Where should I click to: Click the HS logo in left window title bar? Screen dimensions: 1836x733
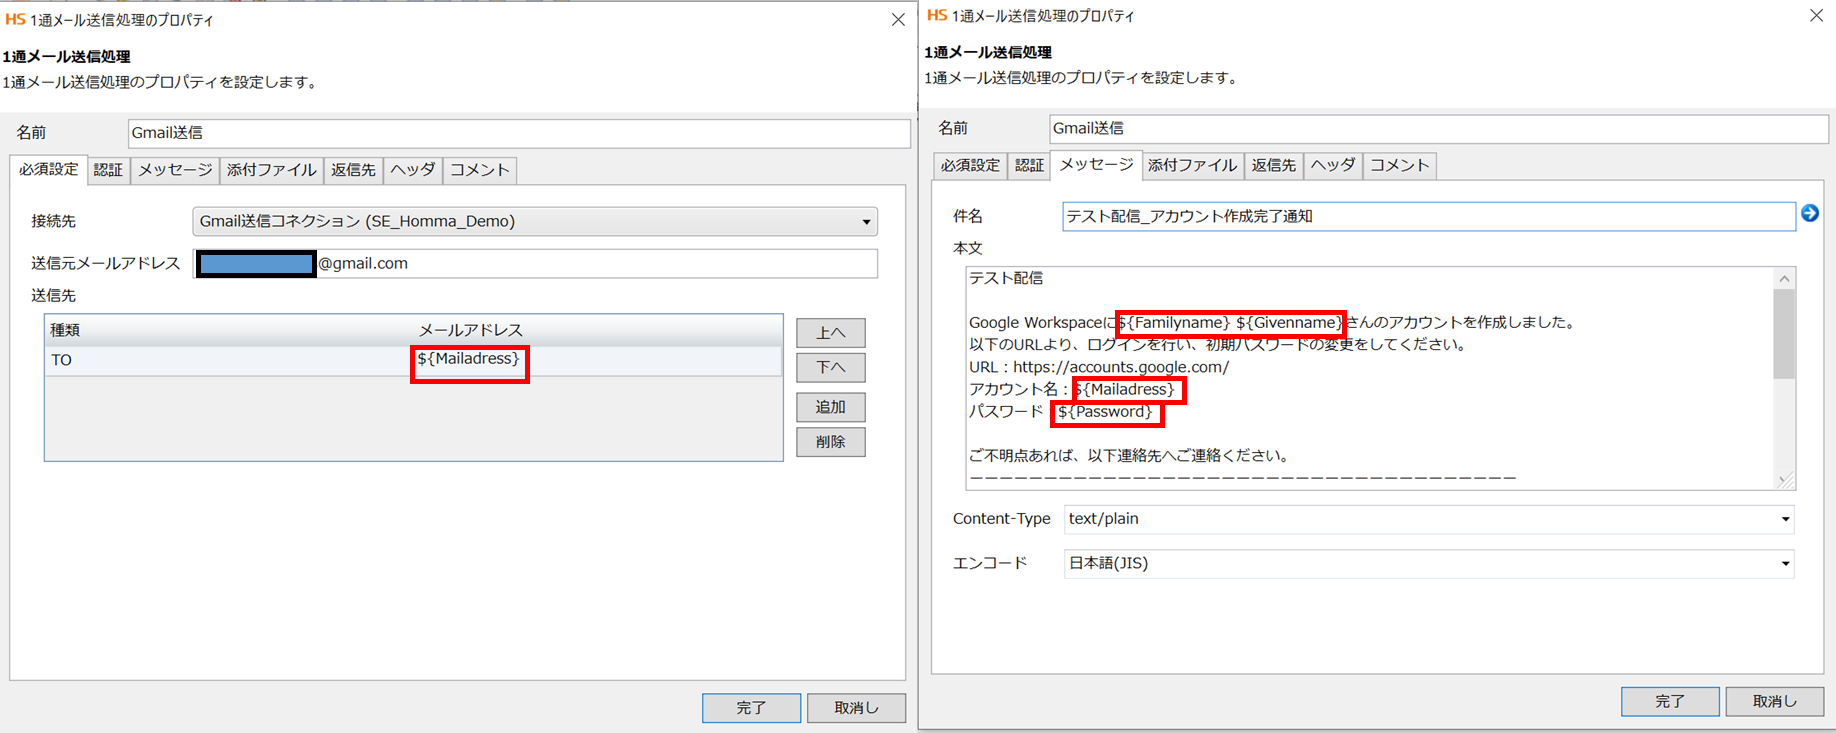pyautogui.click(x=15, y=20)
